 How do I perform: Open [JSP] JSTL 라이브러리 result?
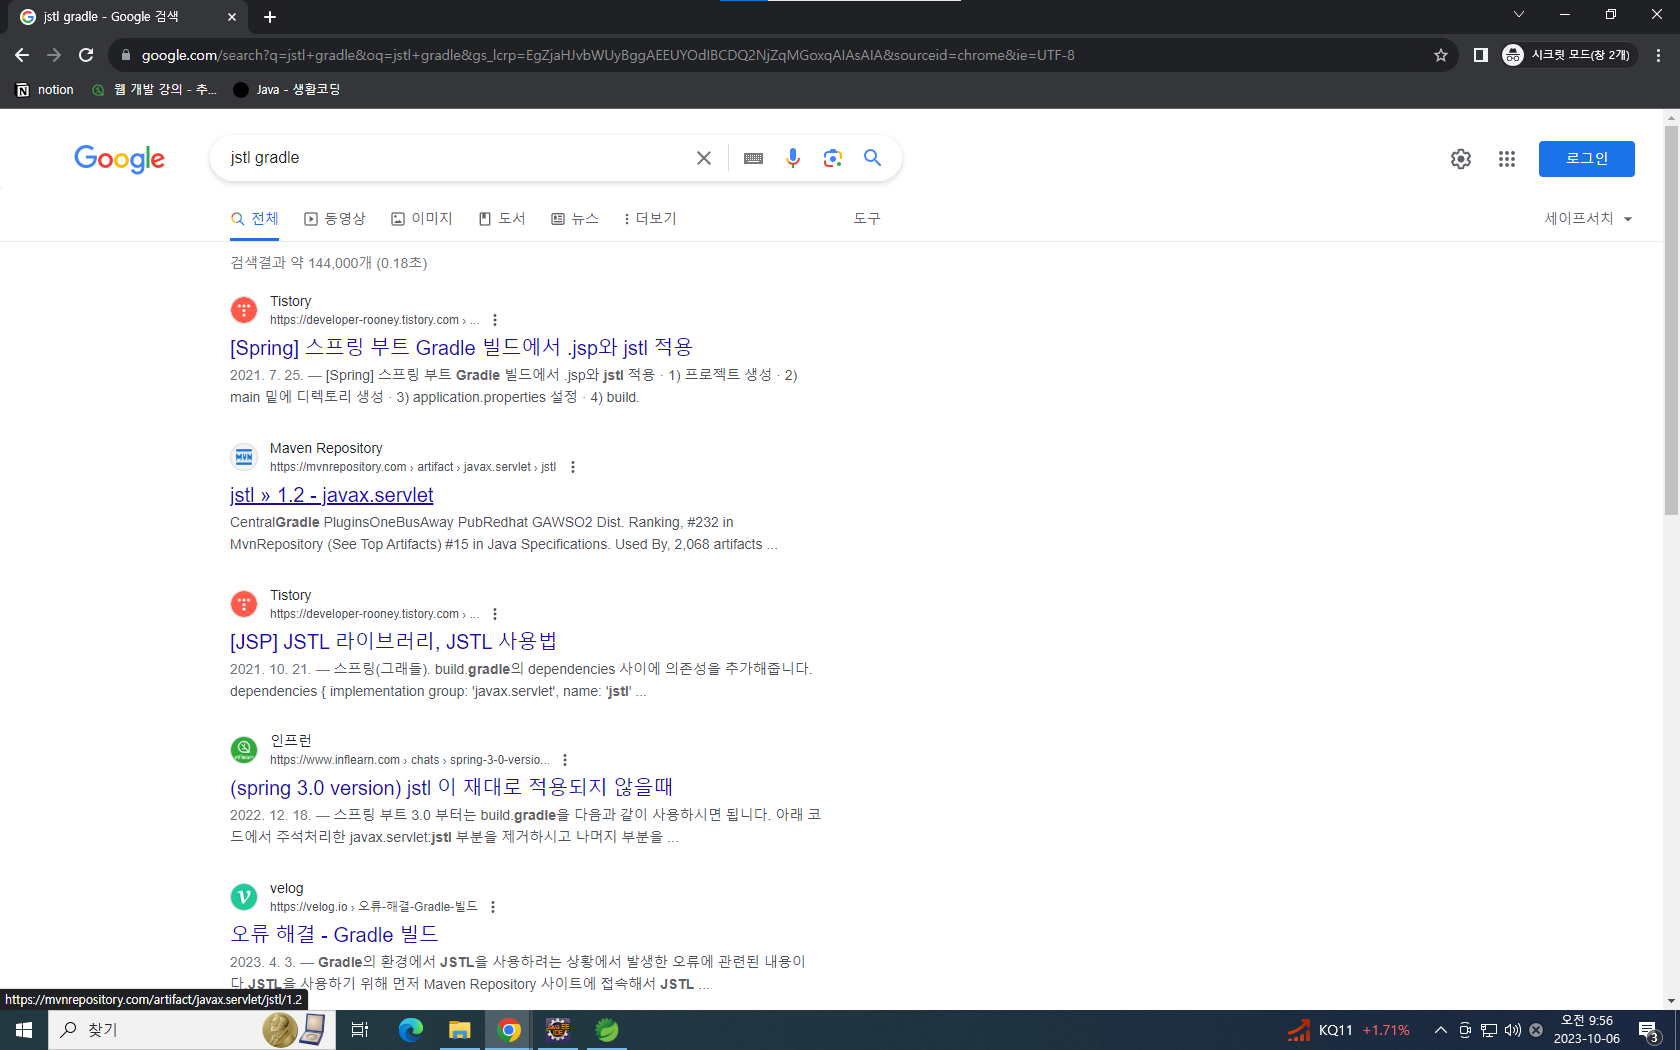click(393, 642)
